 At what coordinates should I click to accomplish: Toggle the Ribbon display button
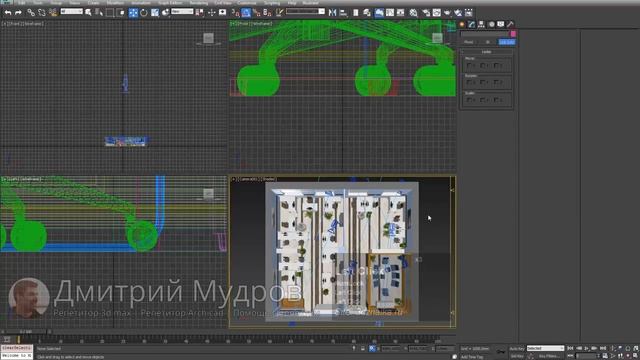coord(379,13)
